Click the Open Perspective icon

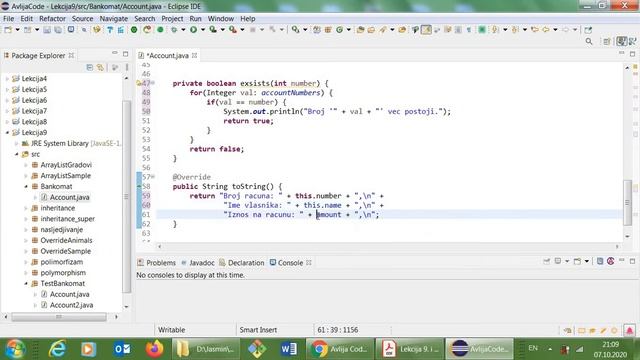tap(607, 41)
